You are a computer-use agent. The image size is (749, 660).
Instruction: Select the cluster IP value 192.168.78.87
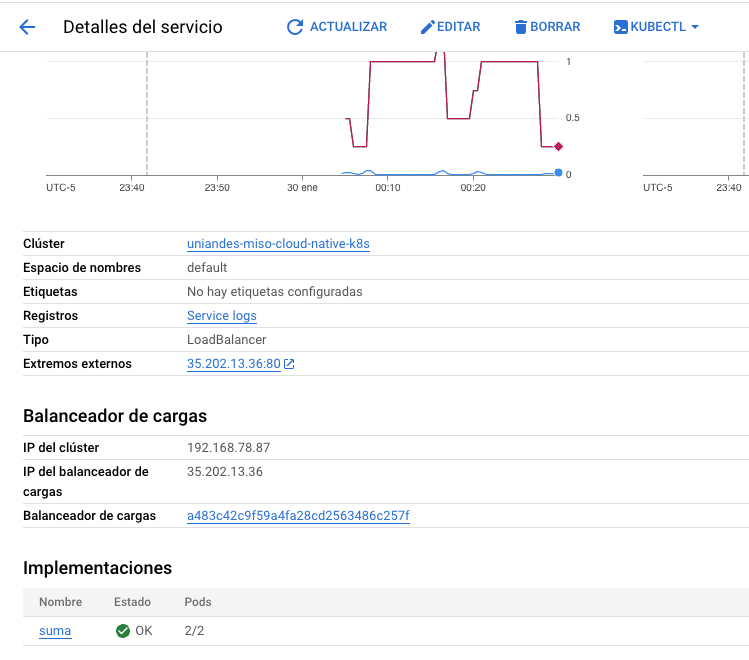pos(228,447)
